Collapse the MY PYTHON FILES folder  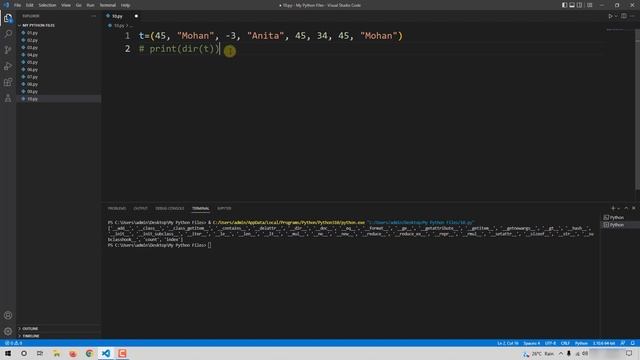tap(38, 25)
